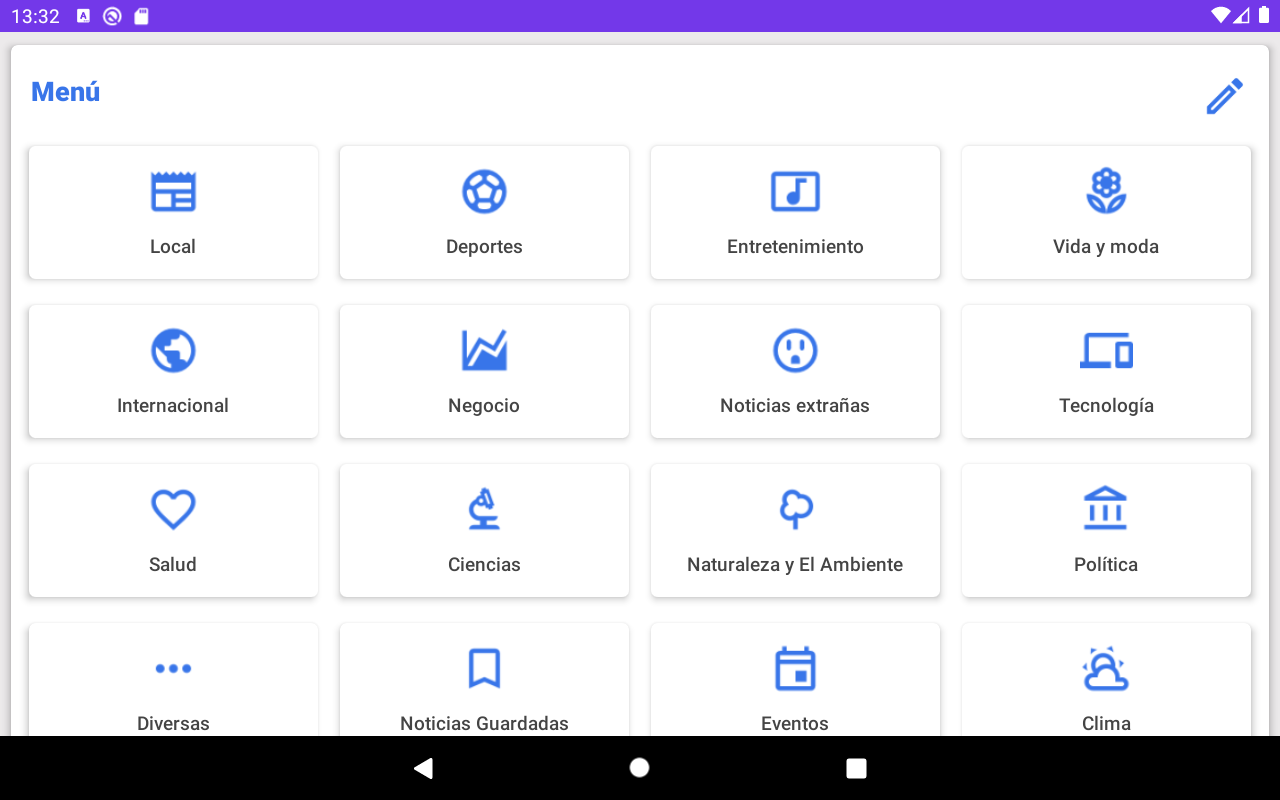The image size is (1280, 800).
Task: Click the Política label text
Action: pyautogui.click(x=1106, y=564)
